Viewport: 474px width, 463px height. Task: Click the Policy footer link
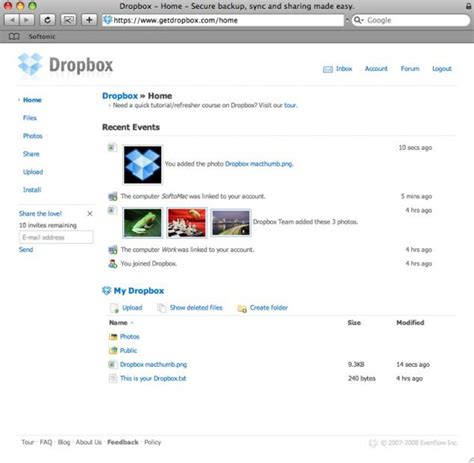[x=153, y=442]
